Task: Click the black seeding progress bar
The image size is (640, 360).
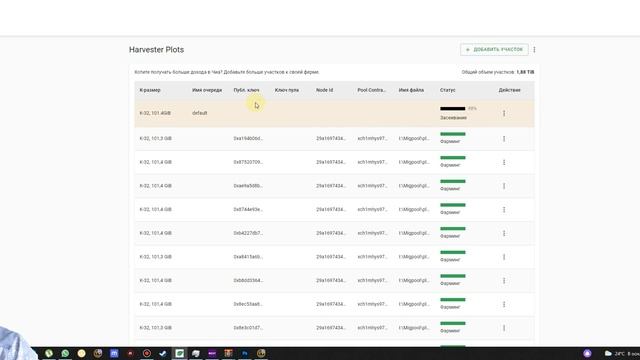Action: click(x=453, y=109)
